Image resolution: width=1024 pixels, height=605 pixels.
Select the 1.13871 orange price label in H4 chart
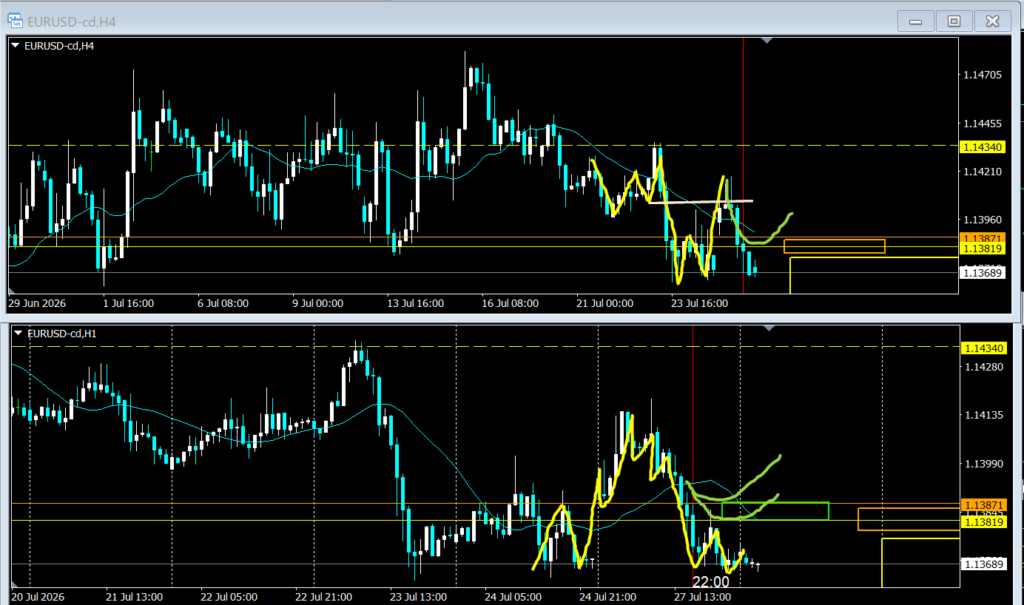coord(983,238)
